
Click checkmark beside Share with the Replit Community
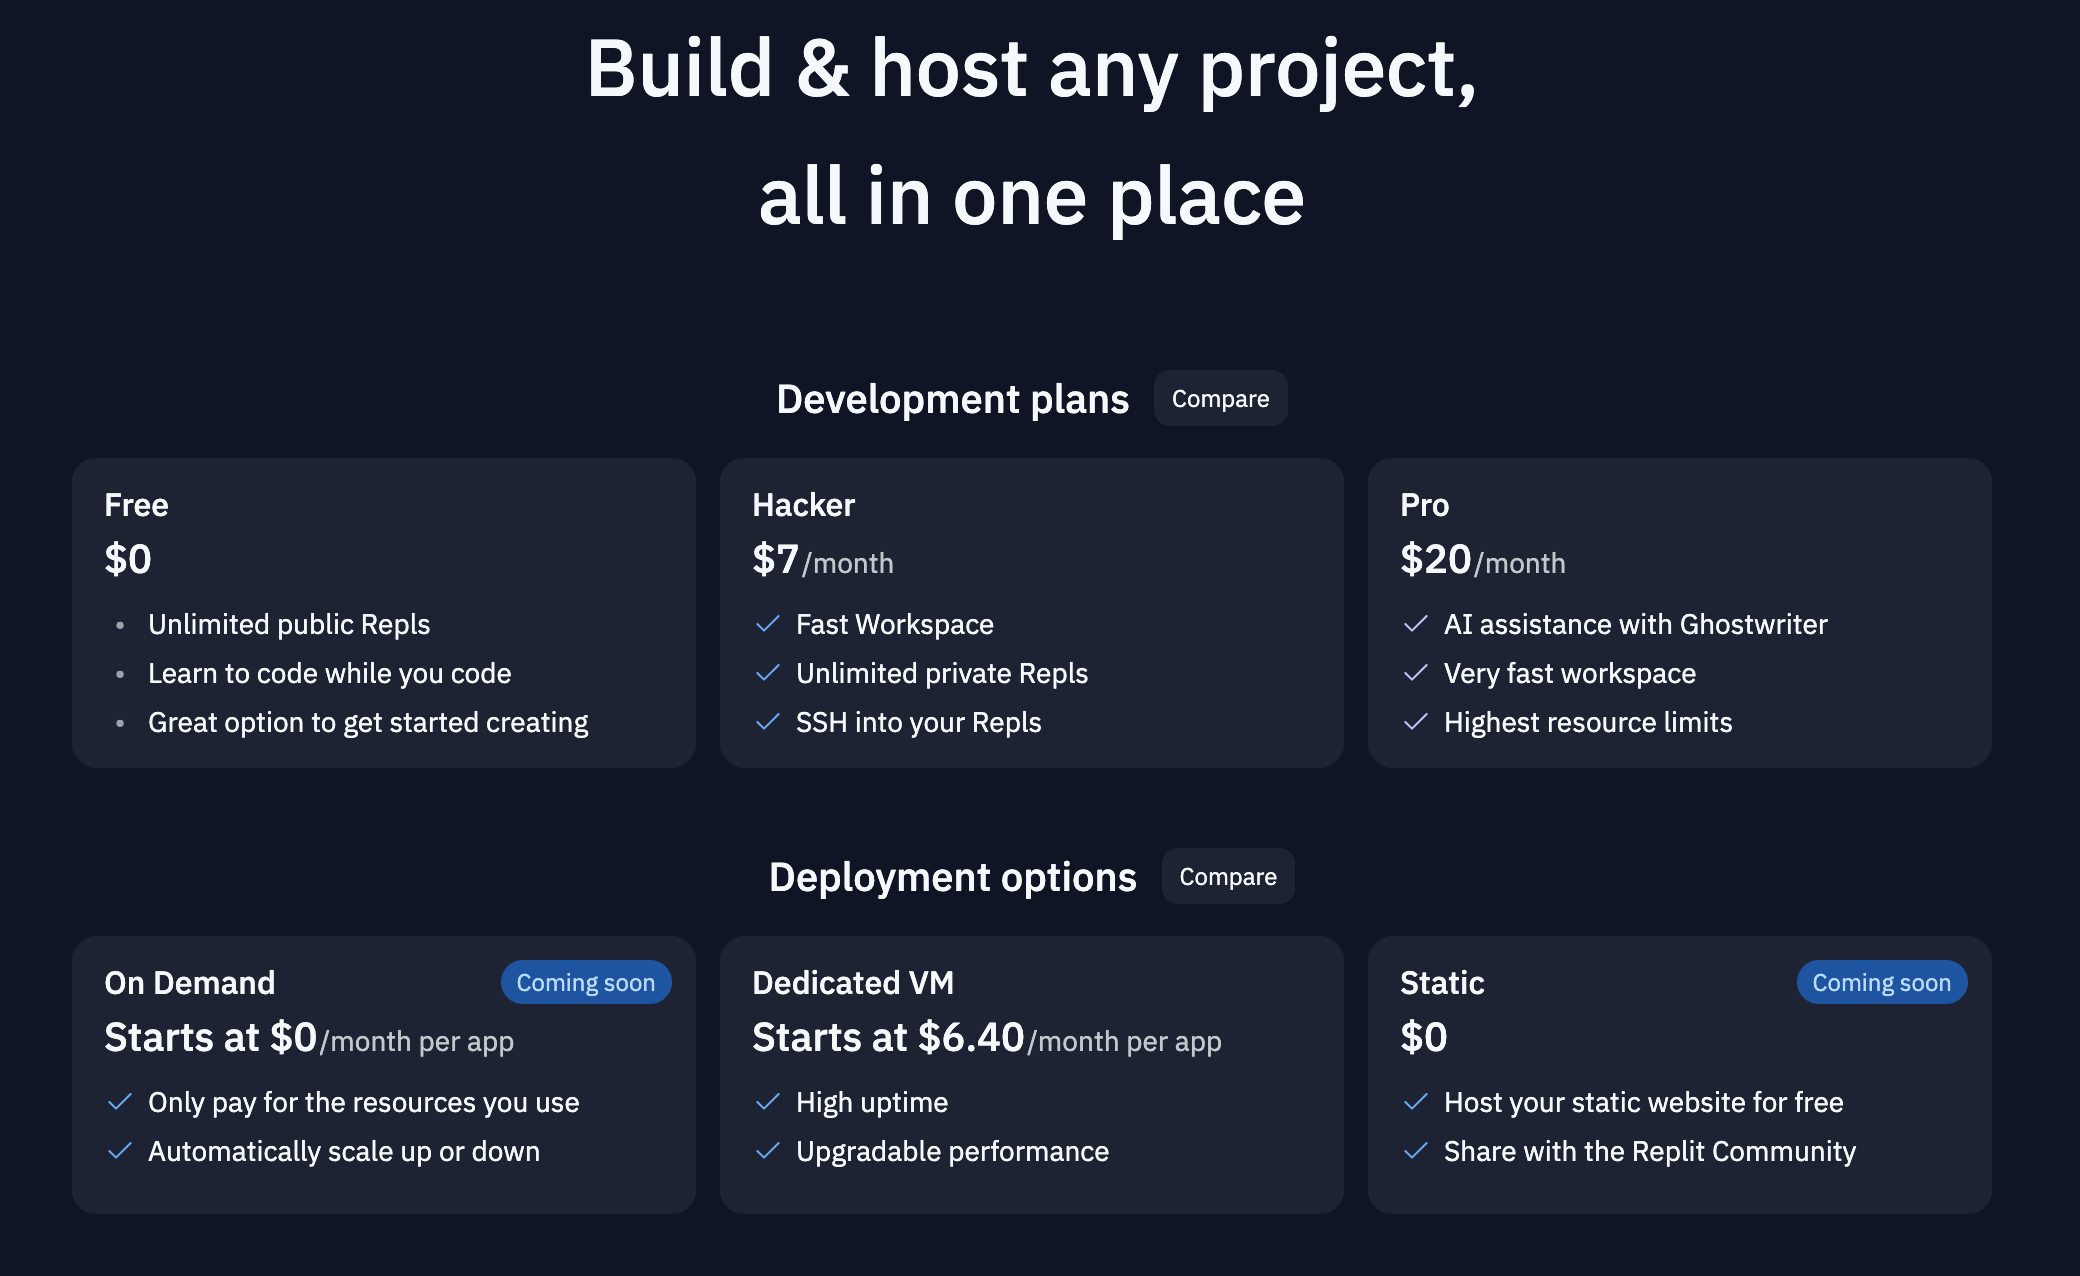1415,1151
